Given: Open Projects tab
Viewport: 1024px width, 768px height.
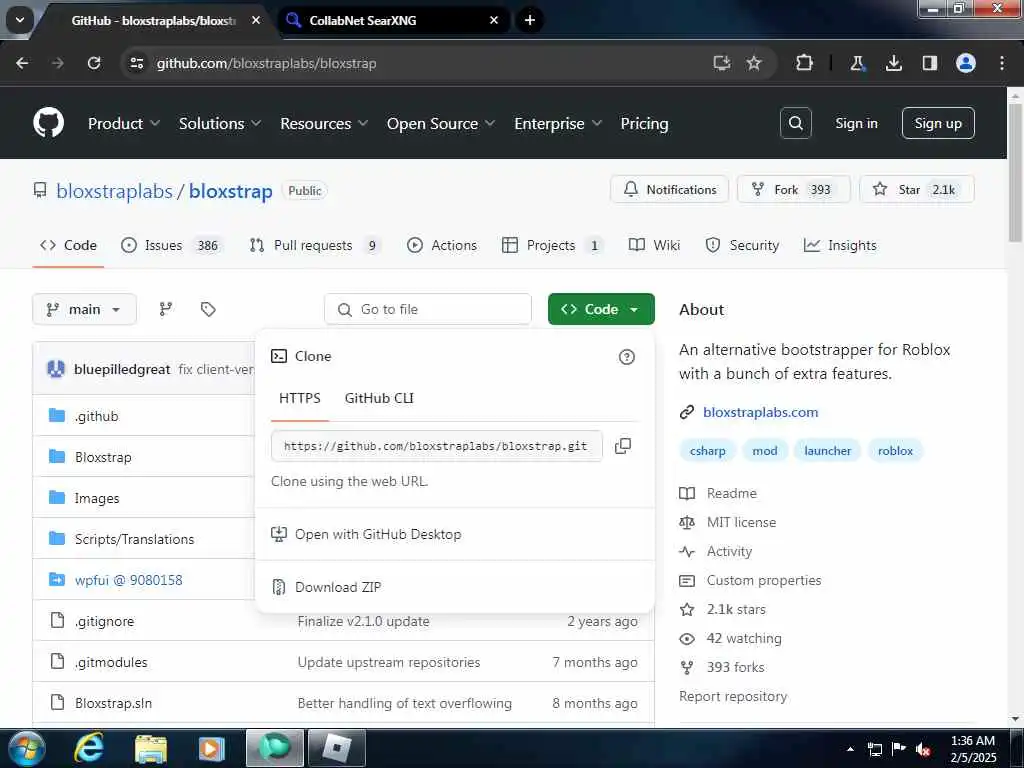Looking at the screenshot, I should [x=552, y=245].
